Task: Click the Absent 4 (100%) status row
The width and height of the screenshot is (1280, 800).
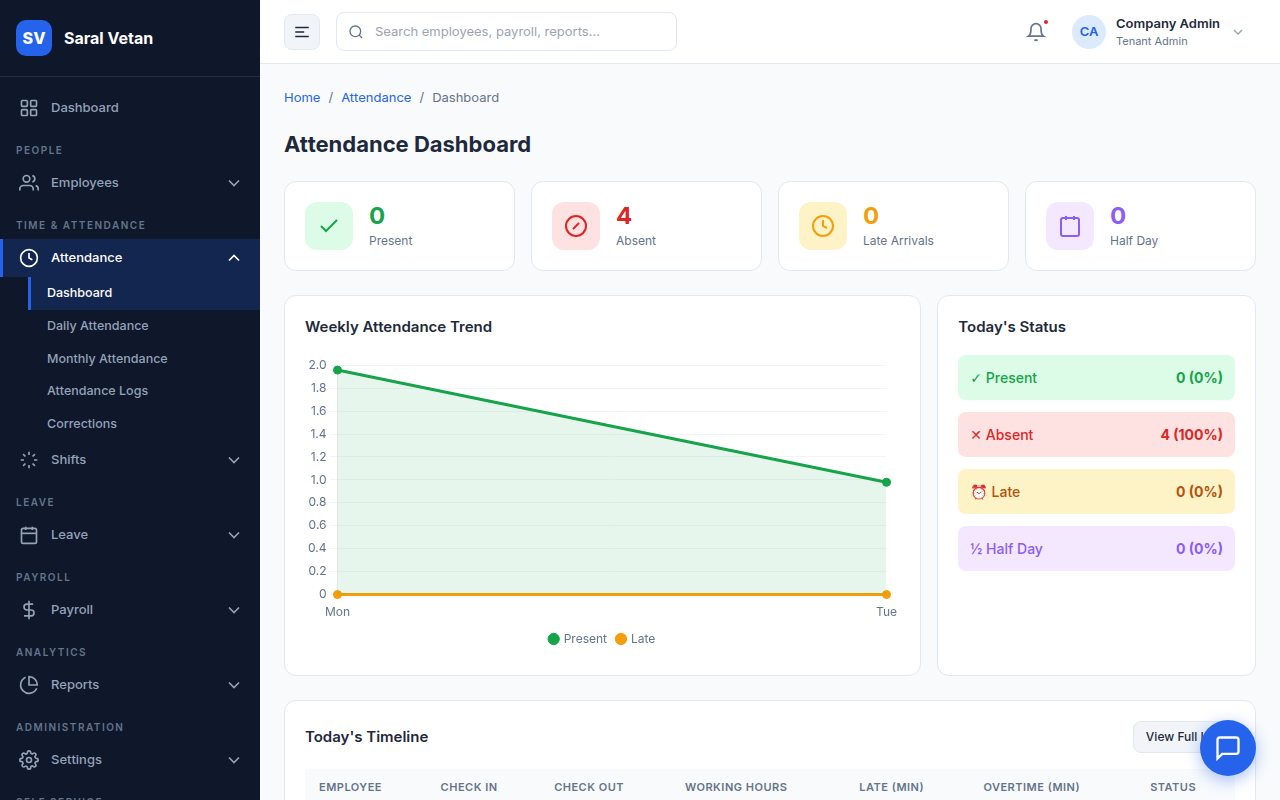Action: pyautogui.click(x=1096, y=435)
